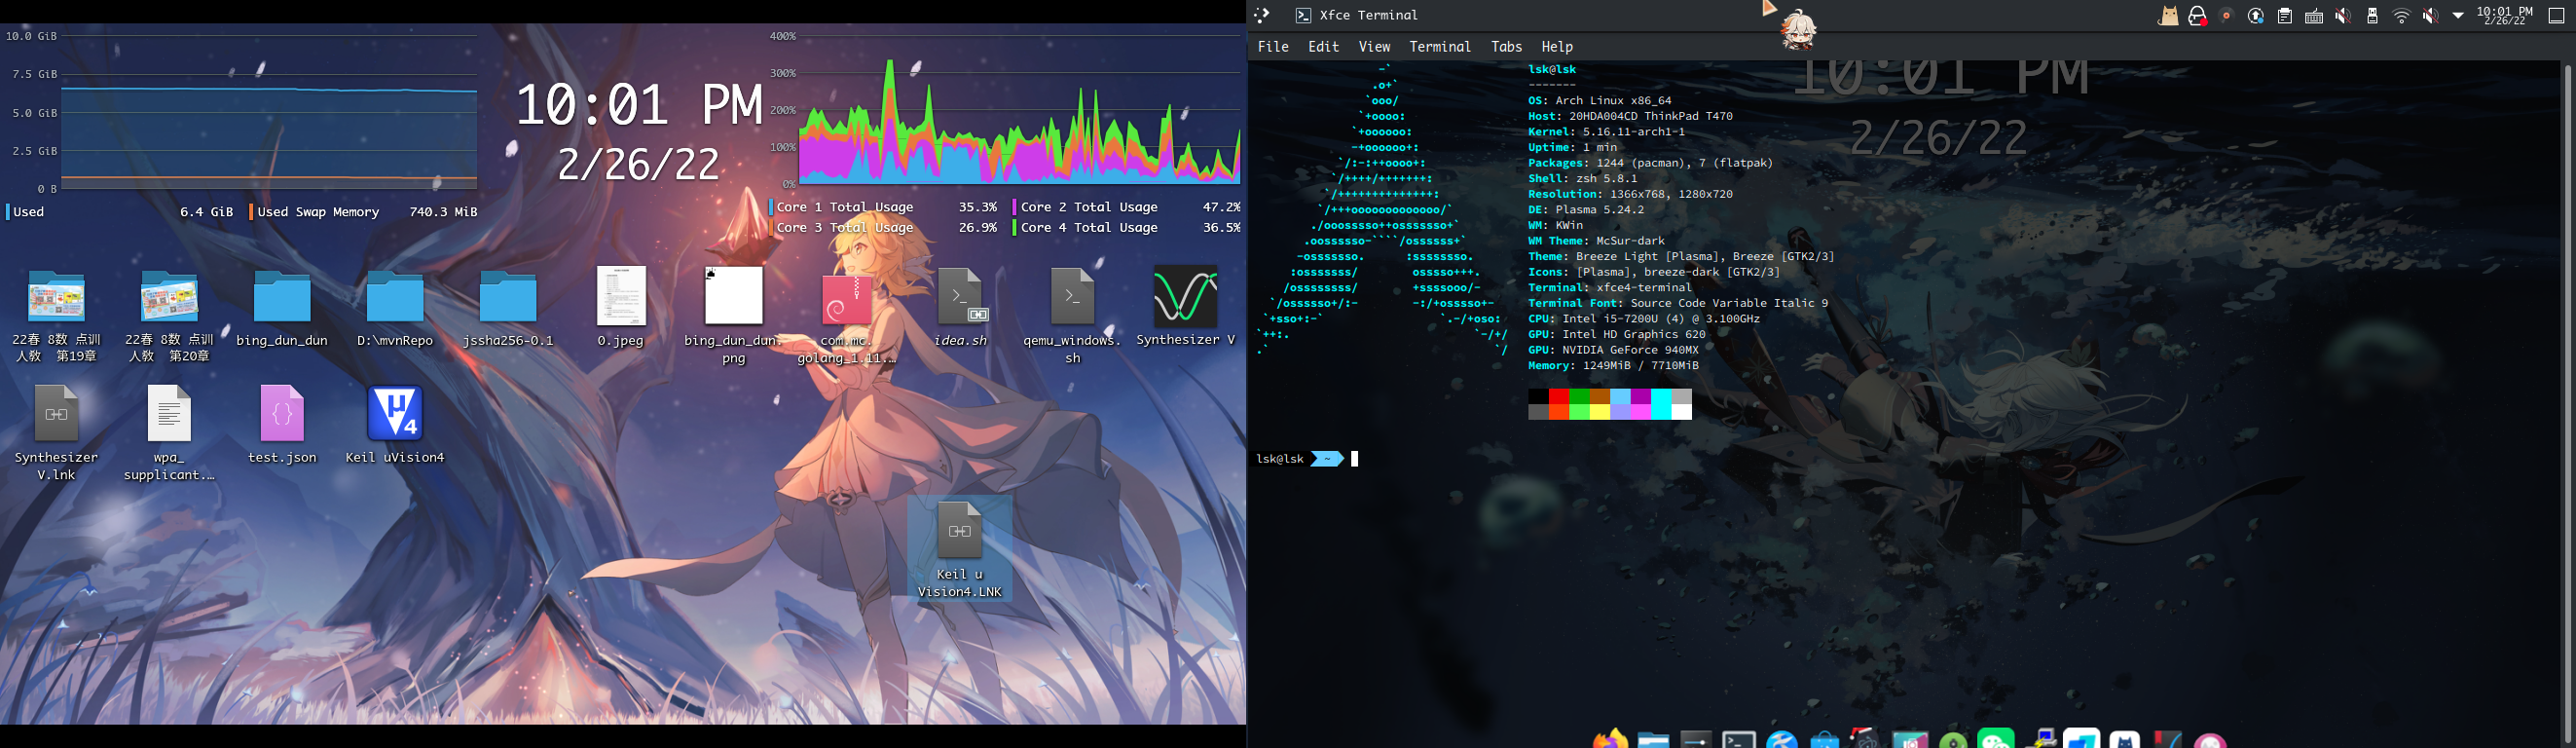Image resolution: width=2576 pixels, height=748 pixels.
Task: Click the 'Memory: 1249MiB / 7710MiB' line
Action: point(1613,366)
